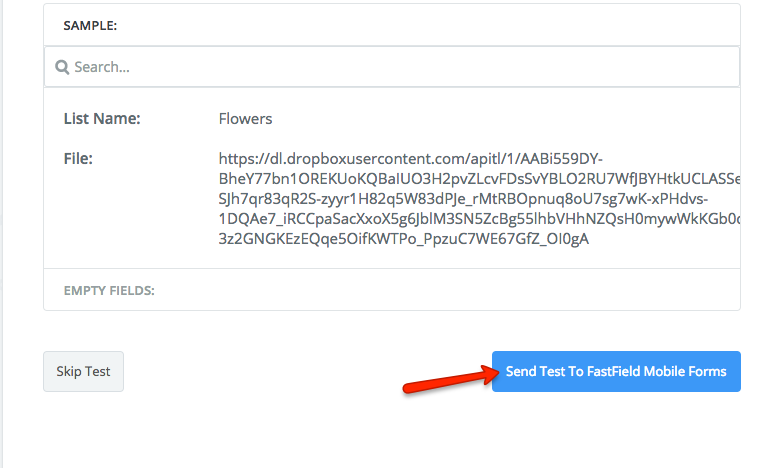Select the File field label
This screenshot has width=780, height=468.
click(78, 158)
